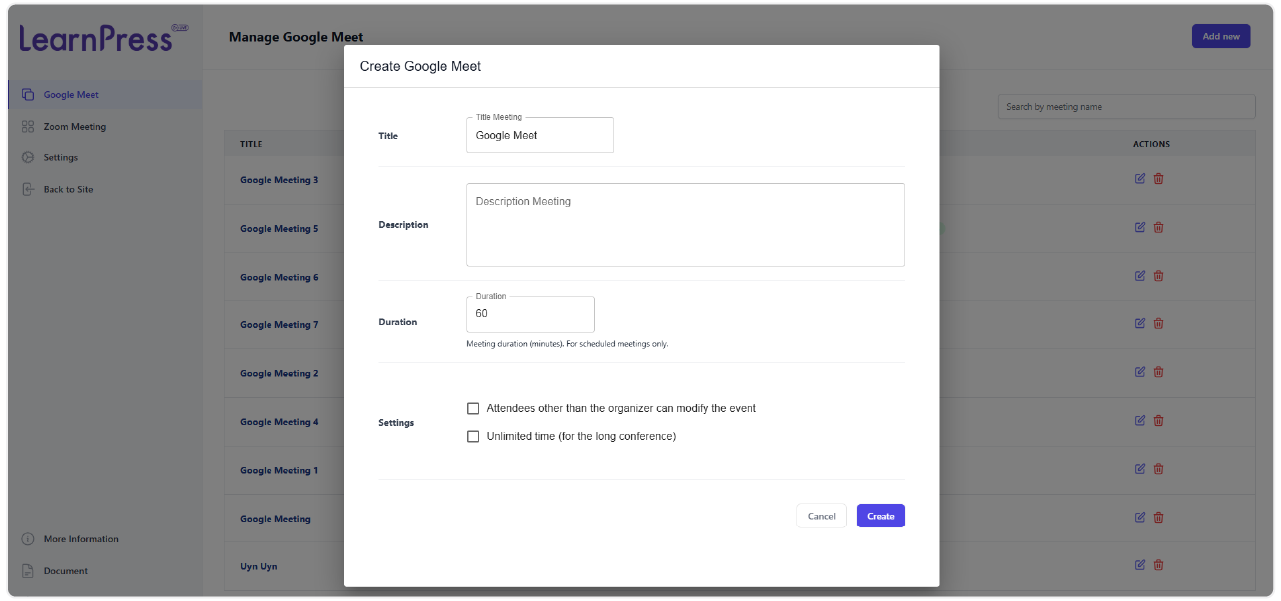
Task: Click the Create button
Action: 880,516
